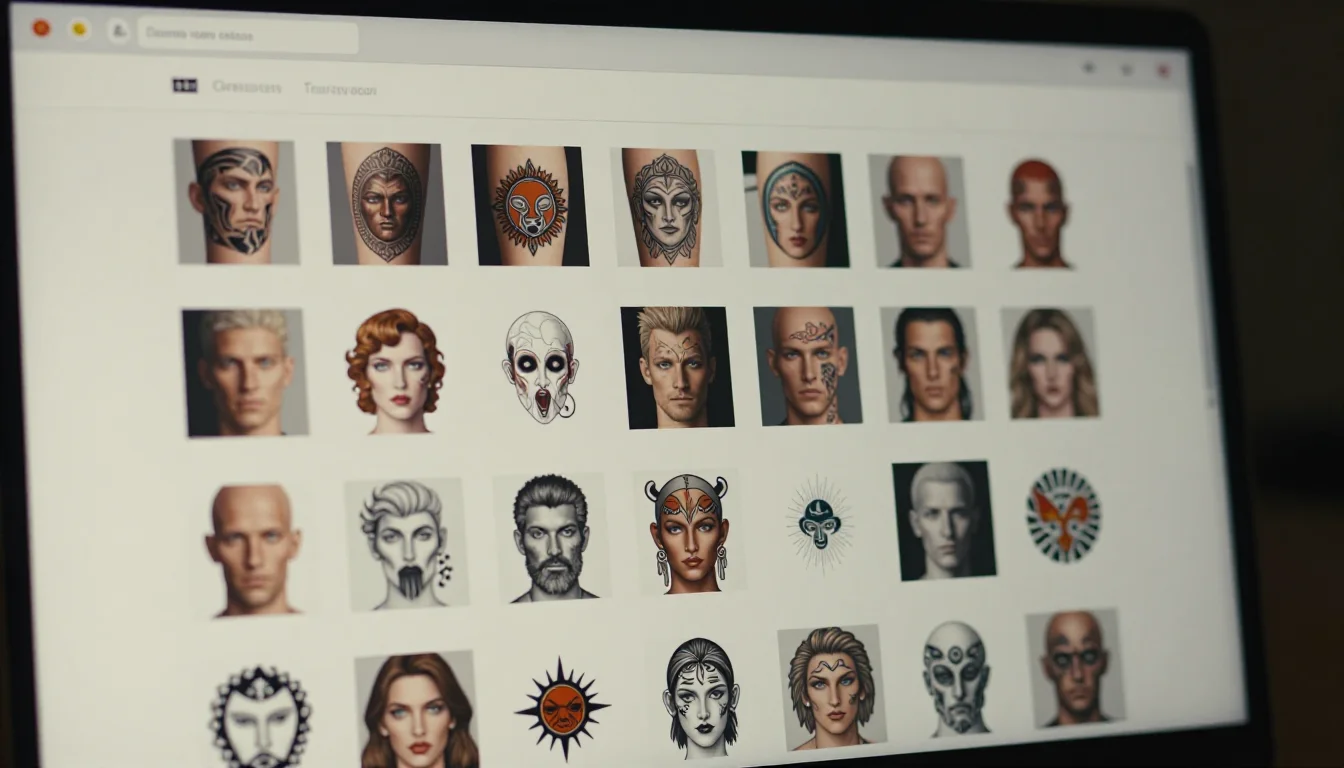Image resolution: width=1344 pixels, height=768 pixels.
Task: Click the gray tab icon beside the yellow button
Action: pos(118,30)
